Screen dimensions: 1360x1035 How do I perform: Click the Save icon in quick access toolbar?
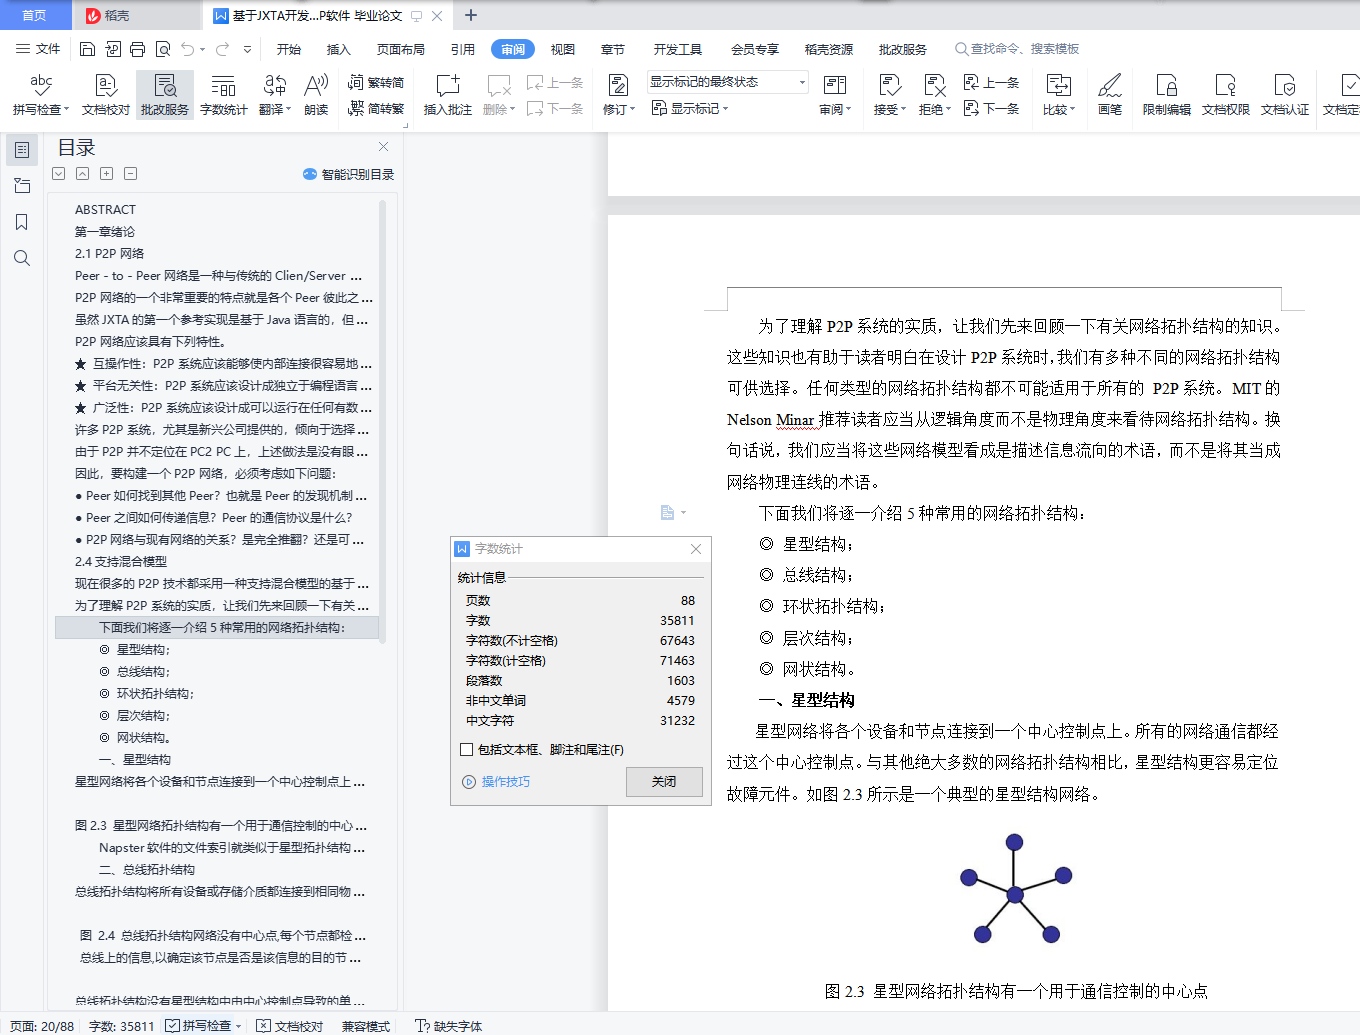click(87, 49)
